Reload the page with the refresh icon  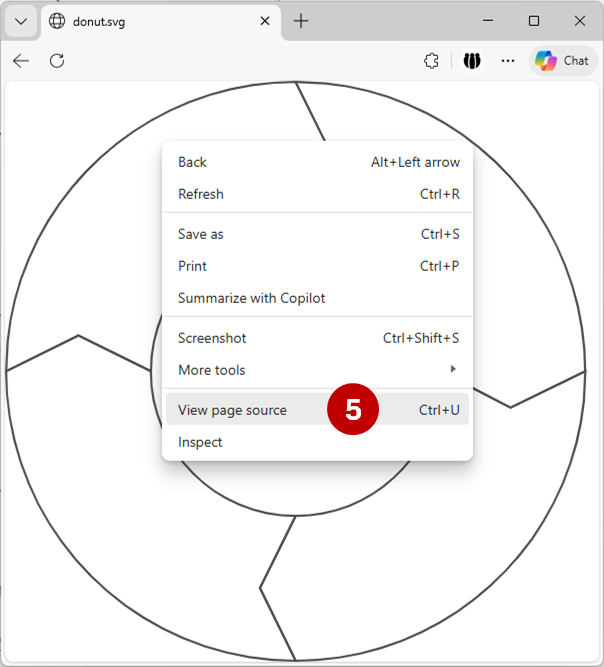click(x=57, y=61)
